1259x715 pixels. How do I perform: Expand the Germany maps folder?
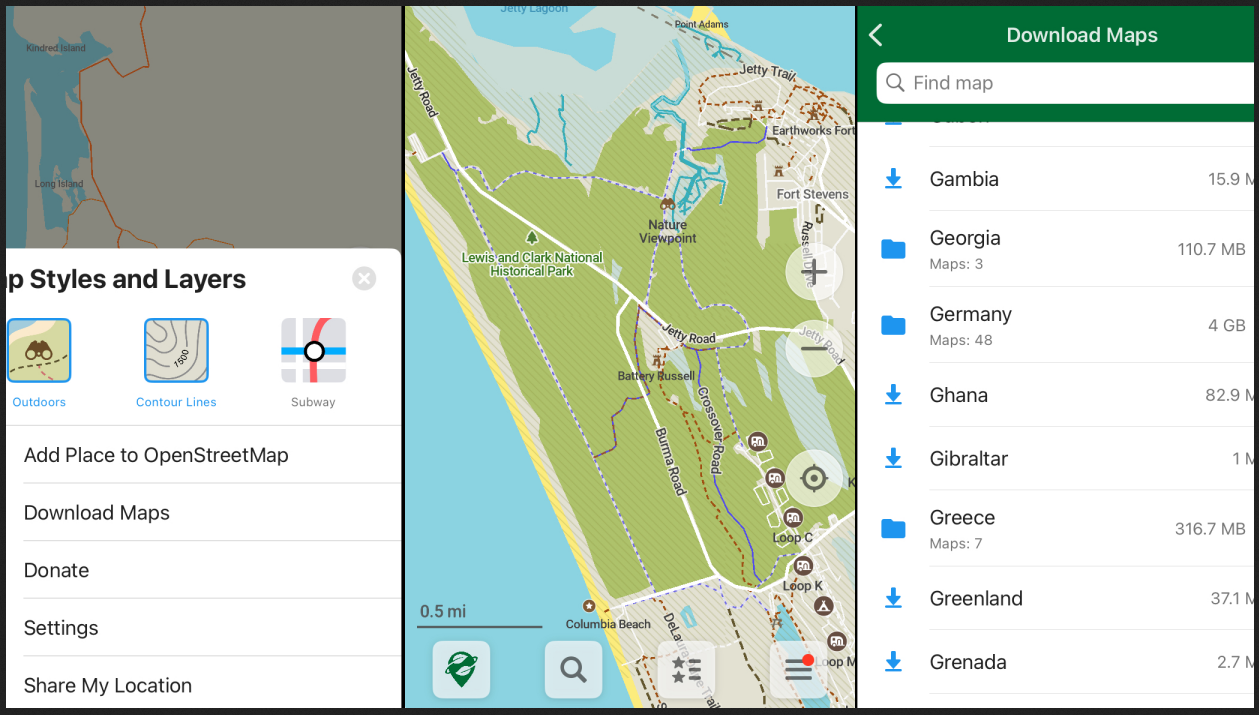click(893, 325)
